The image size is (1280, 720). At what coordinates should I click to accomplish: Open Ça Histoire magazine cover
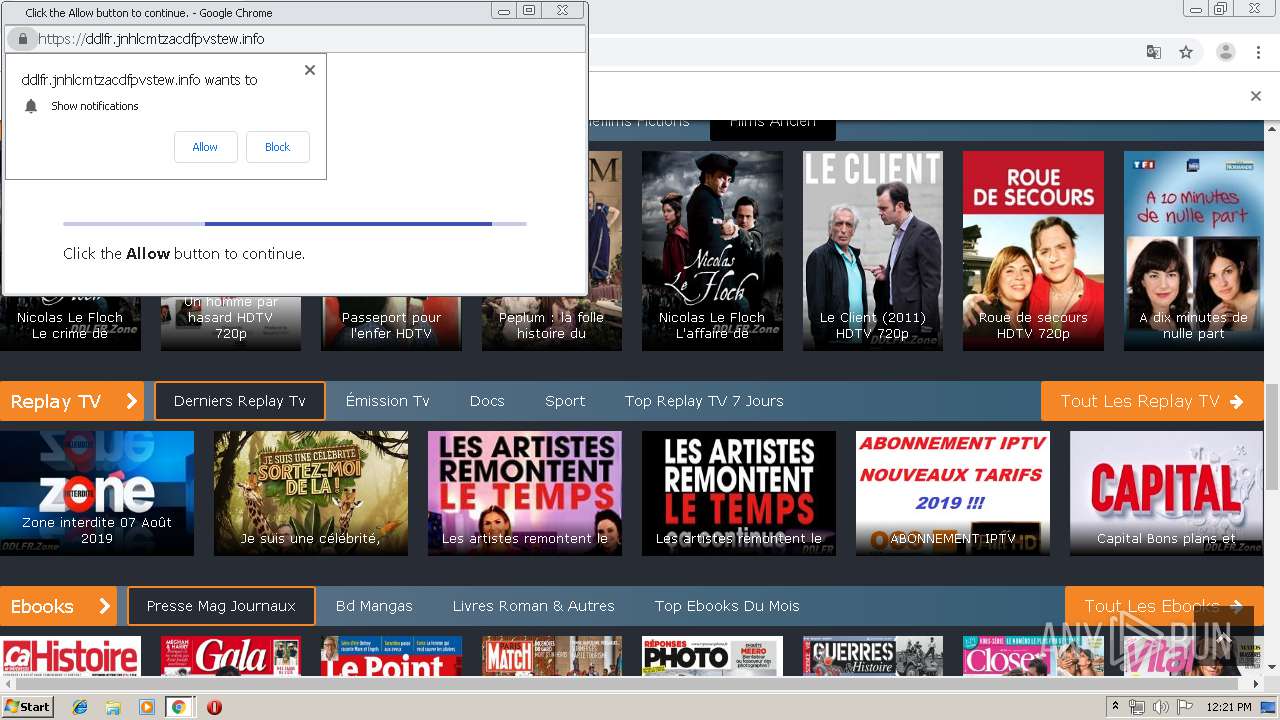point(70,656)
